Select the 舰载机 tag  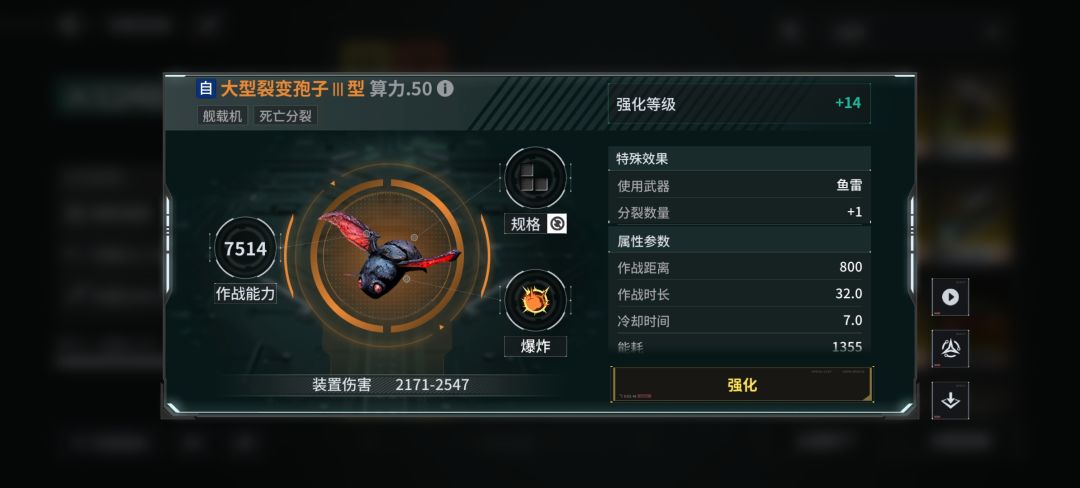click(222, 116)
